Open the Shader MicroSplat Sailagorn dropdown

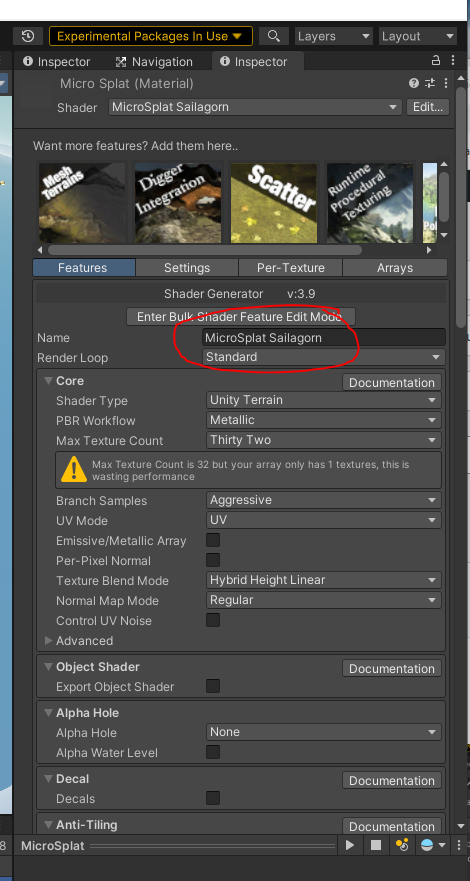click(255, 107)
